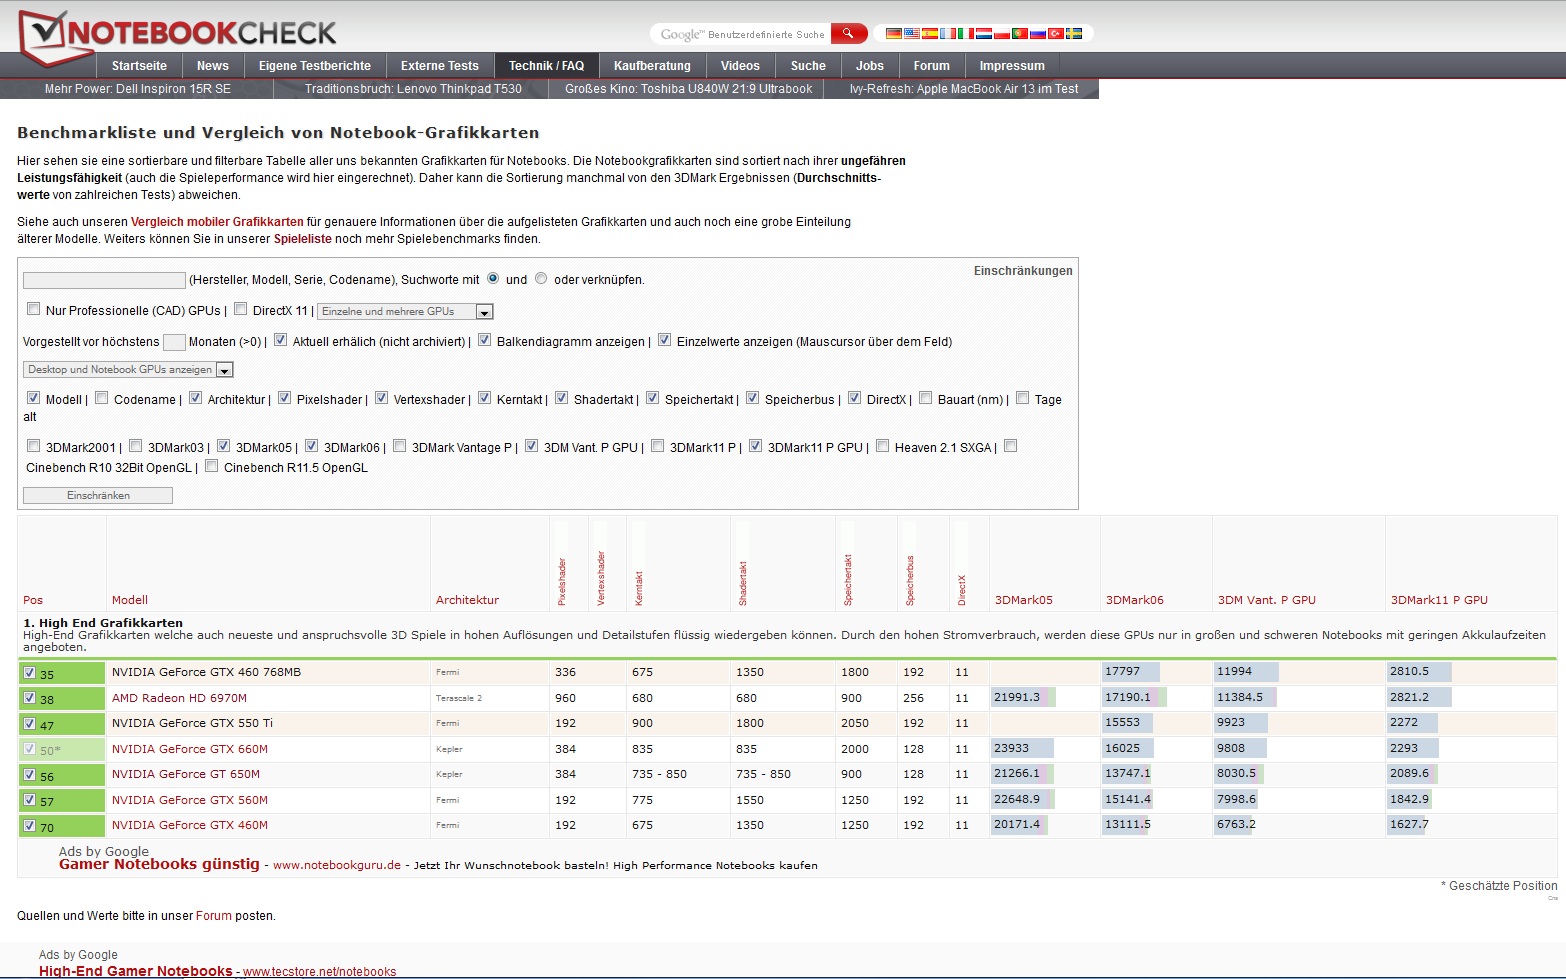Open the AMD Radeon HD 6970M link
Image resolution: width=1566 pixels, height=979 pixels.
click(179, 698)
